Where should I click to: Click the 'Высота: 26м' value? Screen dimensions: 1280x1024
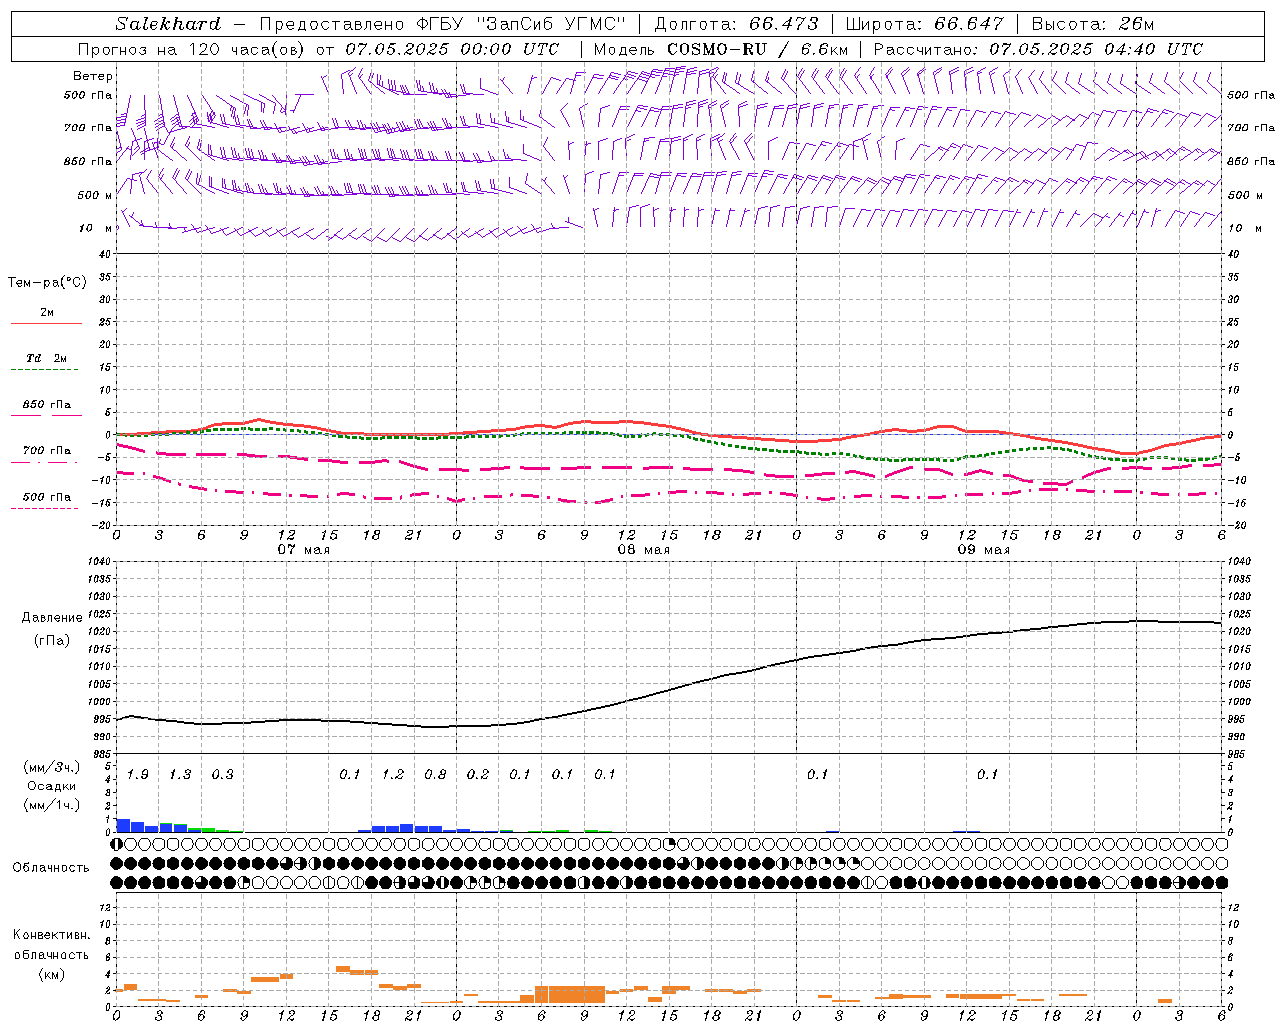(x=1093, y=24)
